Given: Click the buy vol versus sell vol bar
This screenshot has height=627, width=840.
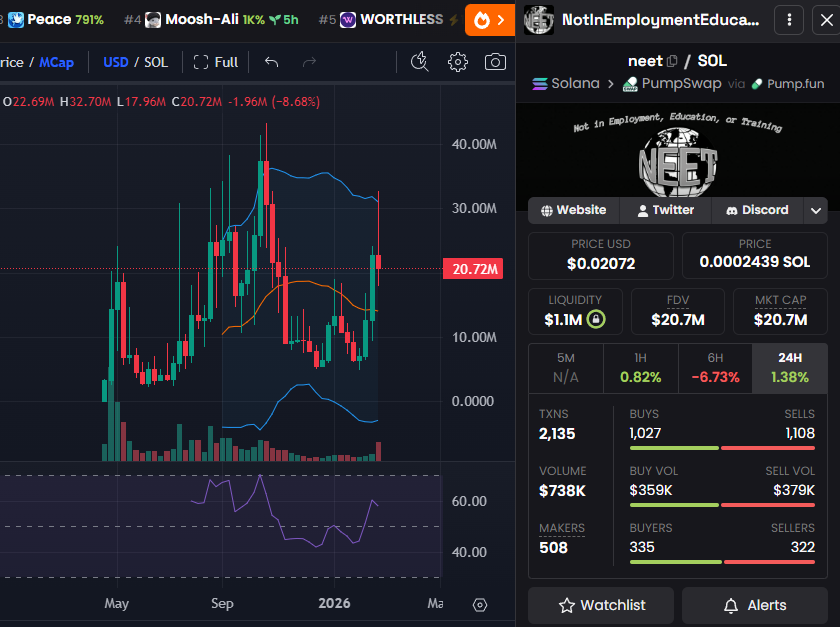Looking at the screenshot, I should click(x=722, y=505).
